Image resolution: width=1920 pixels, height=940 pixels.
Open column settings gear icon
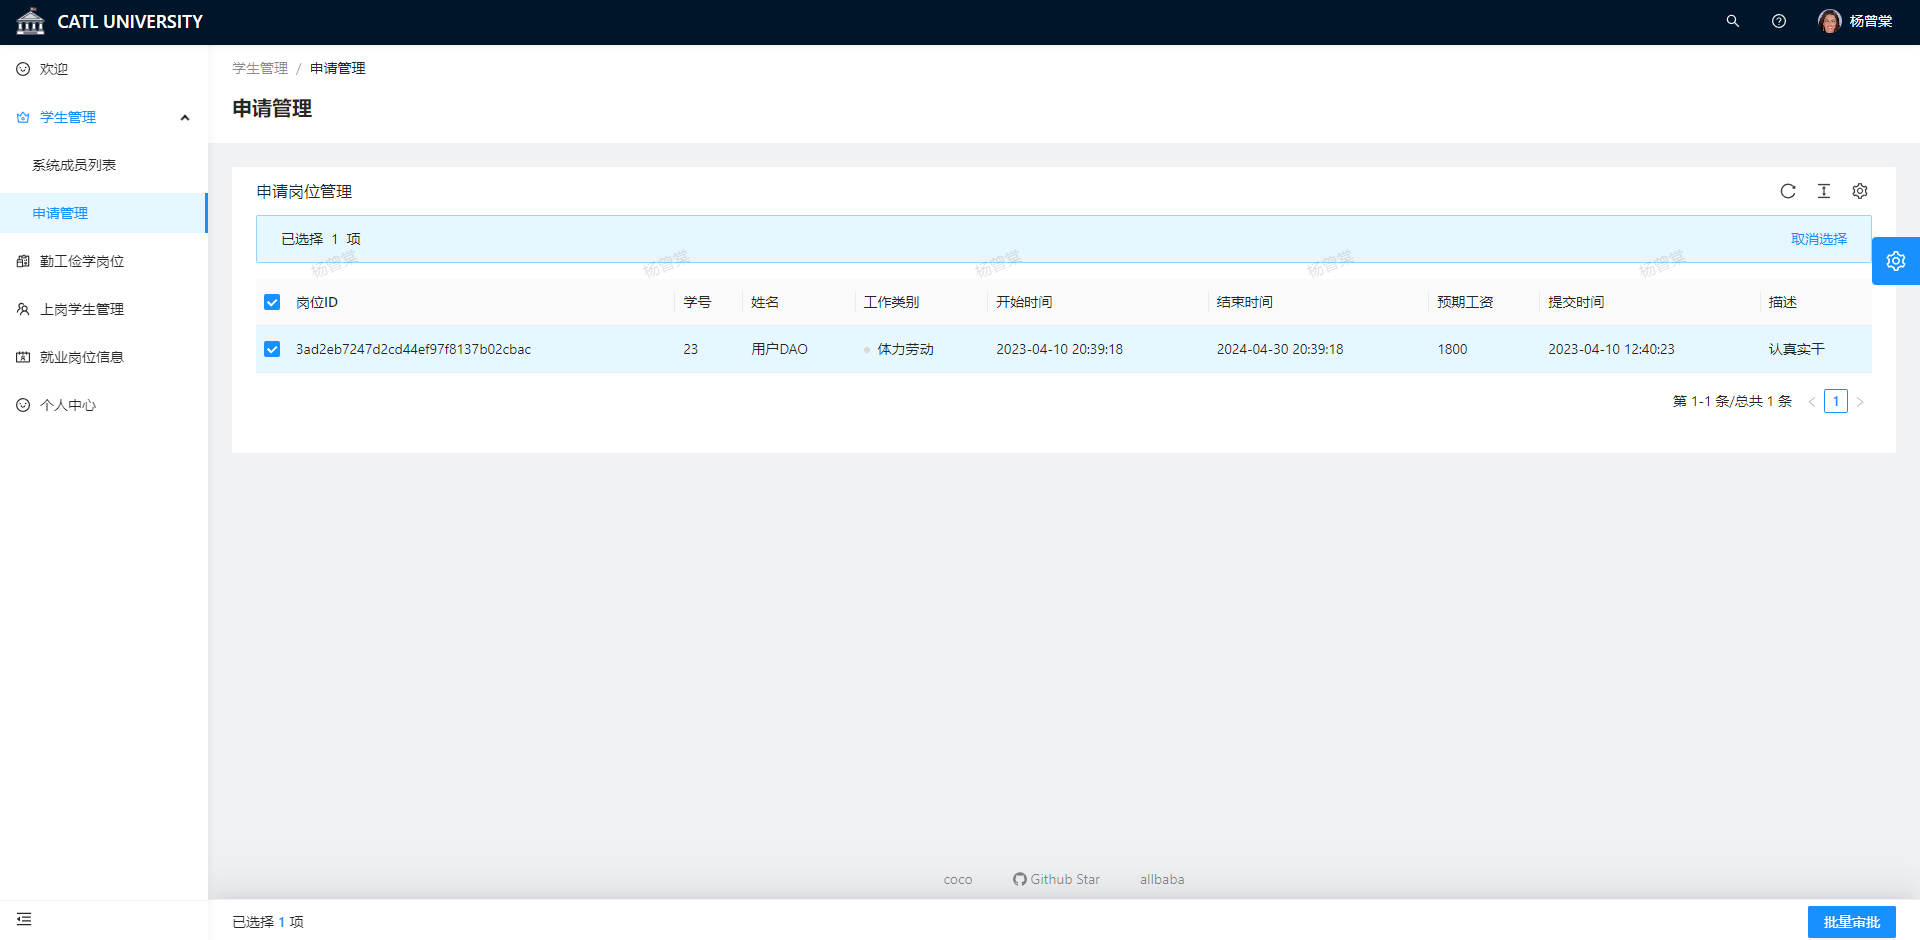pos(1860,191)
